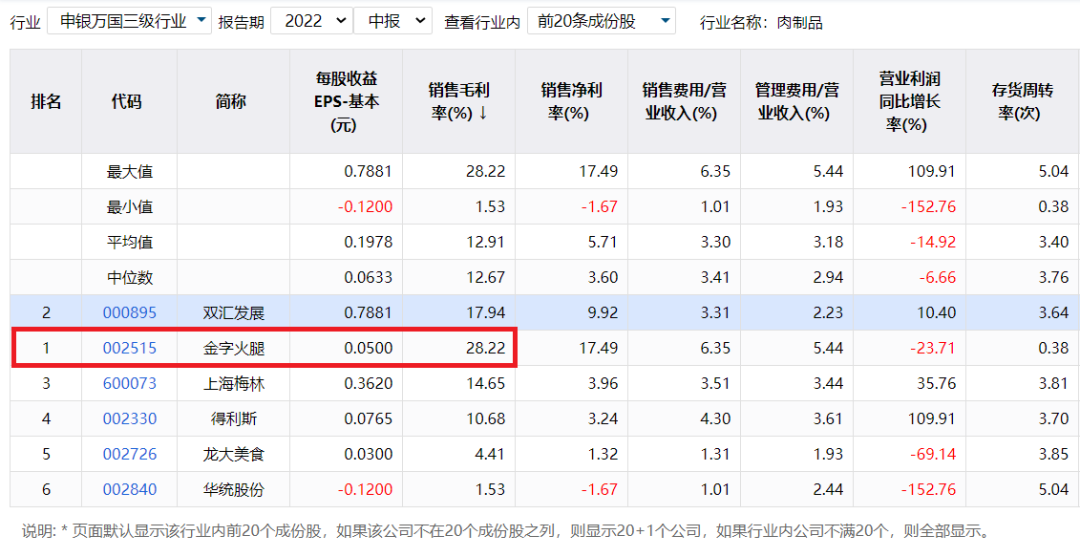Click the 最小值 row label

(129, 207)
